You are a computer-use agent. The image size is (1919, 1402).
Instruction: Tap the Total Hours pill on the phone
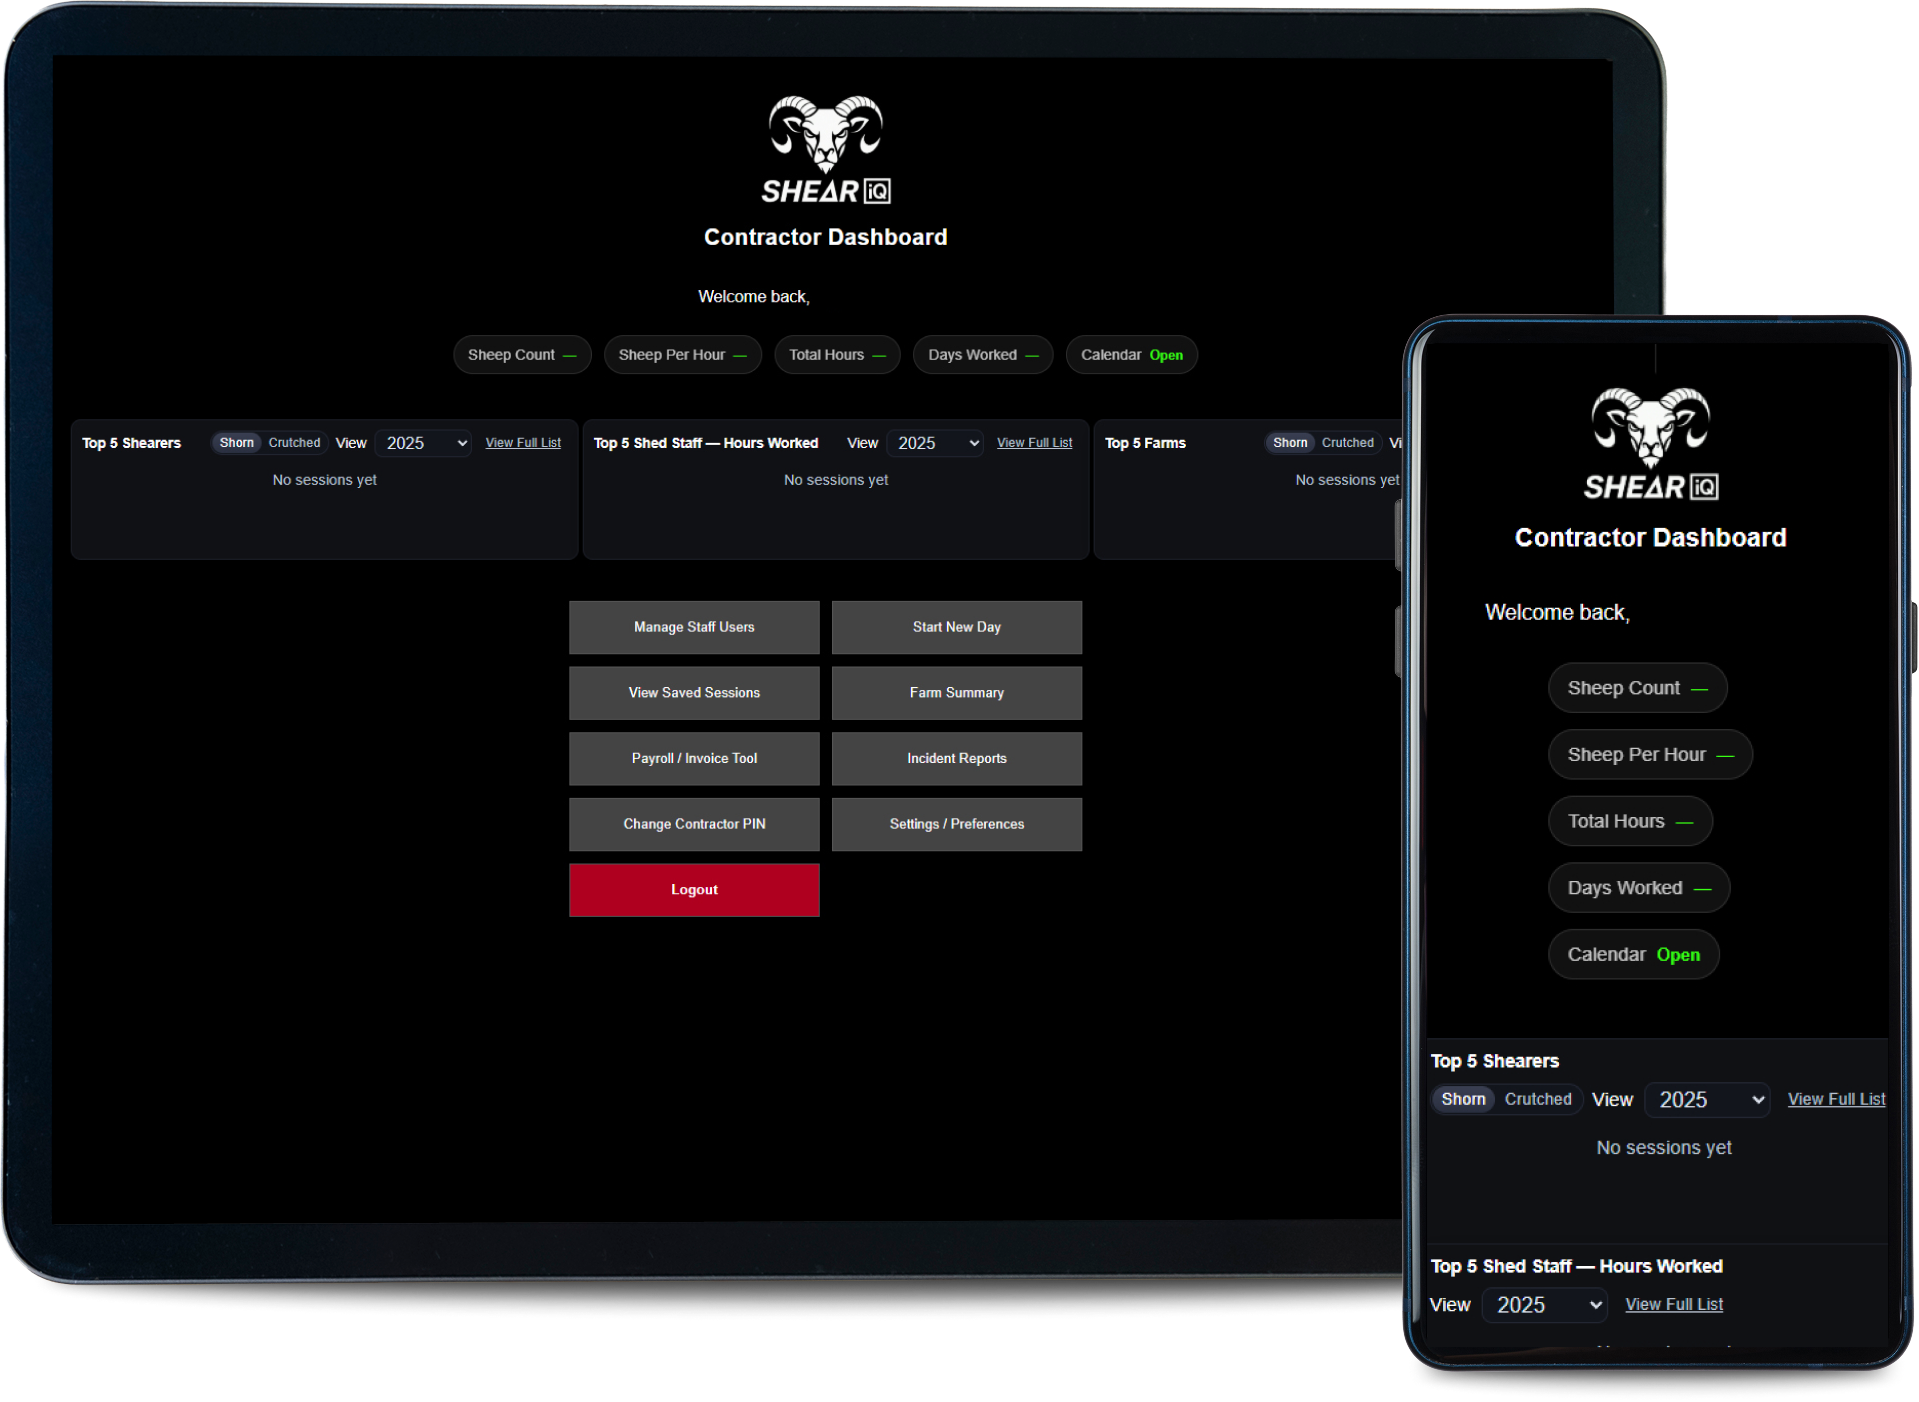(x=1630, y=821)
